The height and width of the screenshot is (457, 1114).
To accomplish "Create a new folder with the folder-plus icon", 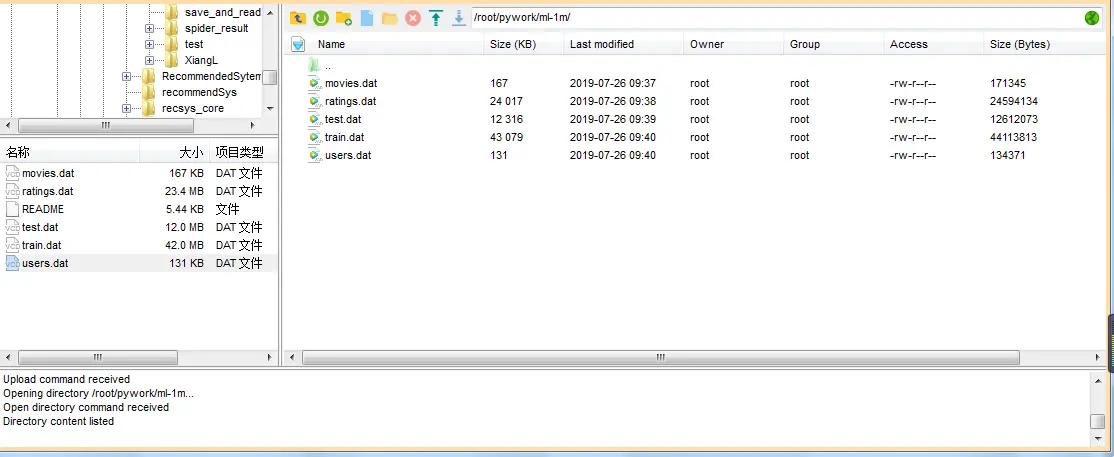I will (x=344, y=18).
